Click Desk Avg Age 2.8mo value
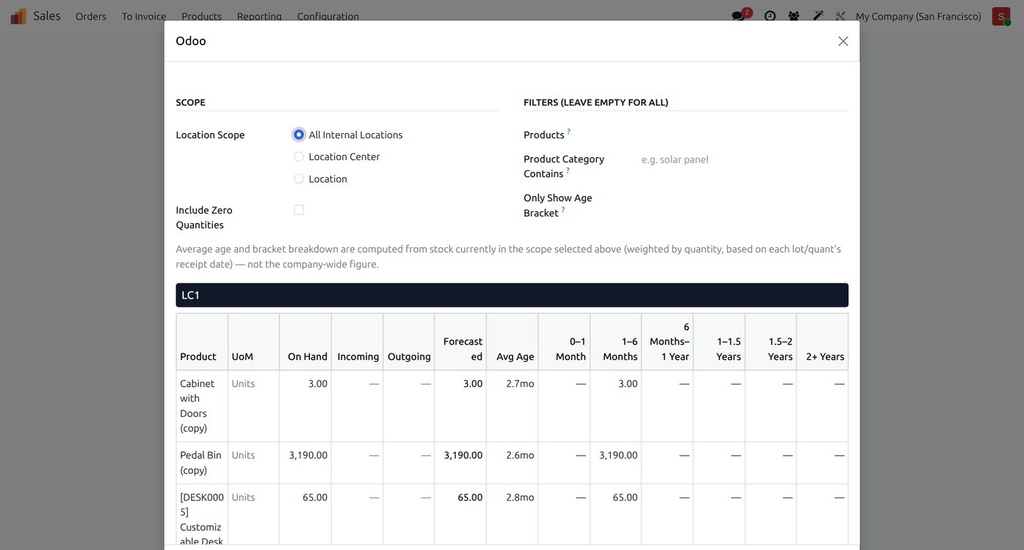Viewport: 1024px width, 550px height. (x=520, y=498)
